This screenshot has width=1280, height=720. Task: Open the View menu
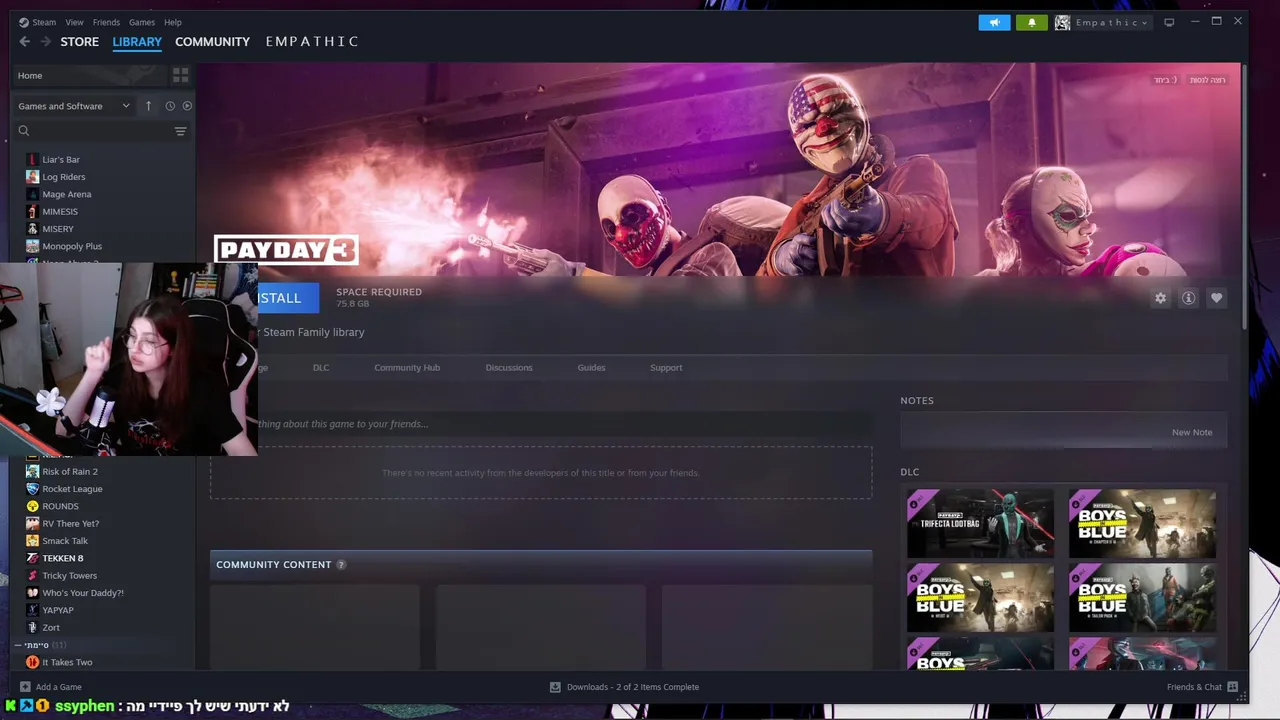point(75,22)
